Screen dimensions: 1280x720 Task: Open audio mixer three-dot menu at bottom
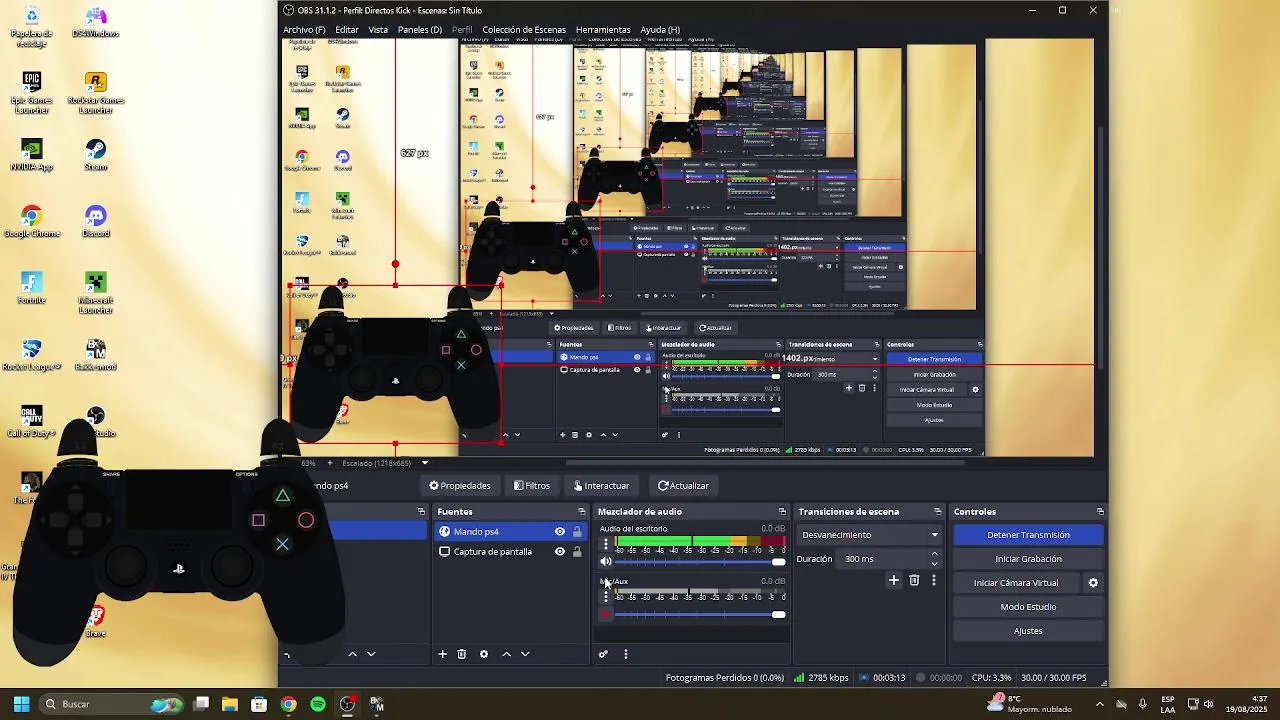(626, 654)
